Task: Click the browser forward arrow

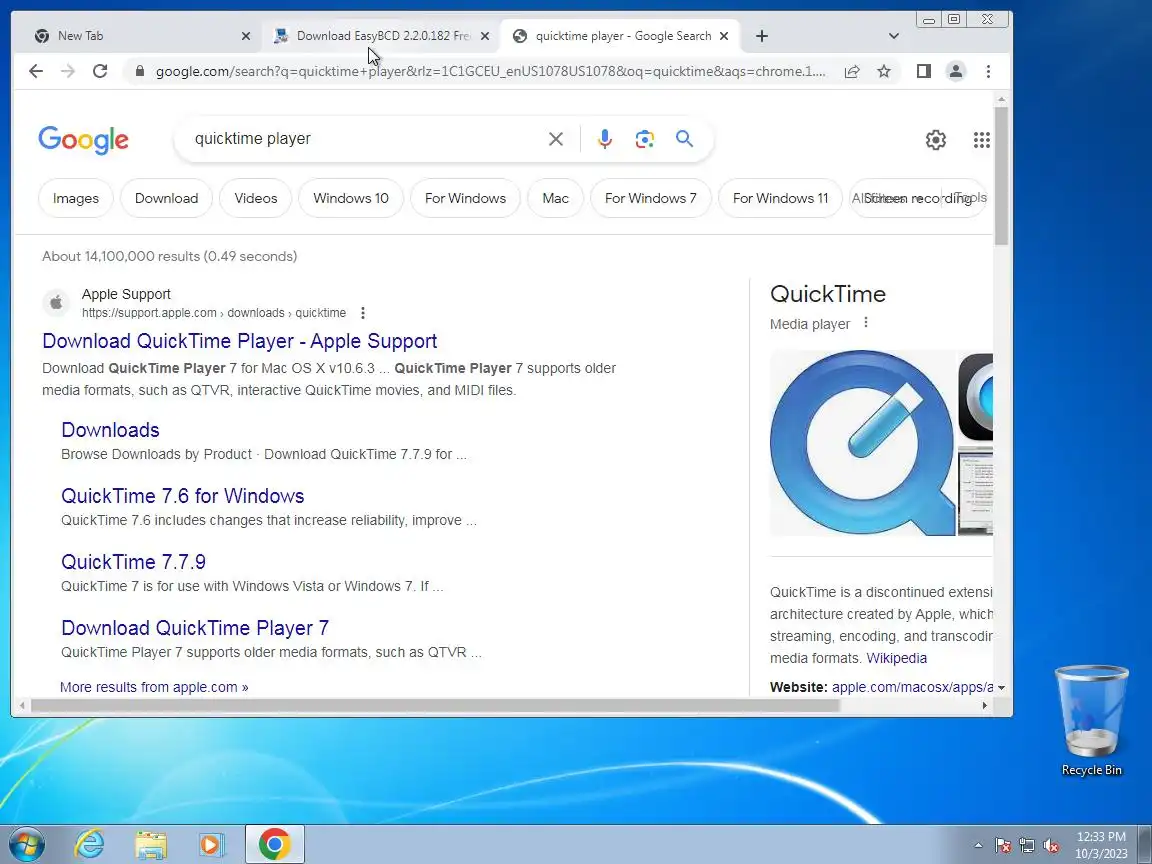Action: click(x=68, y=71)
